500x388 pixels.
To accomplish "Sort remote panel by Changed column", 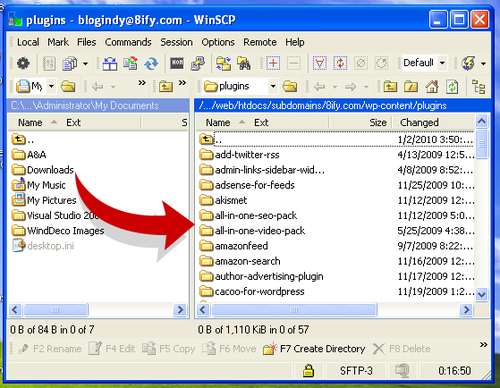I will click(434, 122).
